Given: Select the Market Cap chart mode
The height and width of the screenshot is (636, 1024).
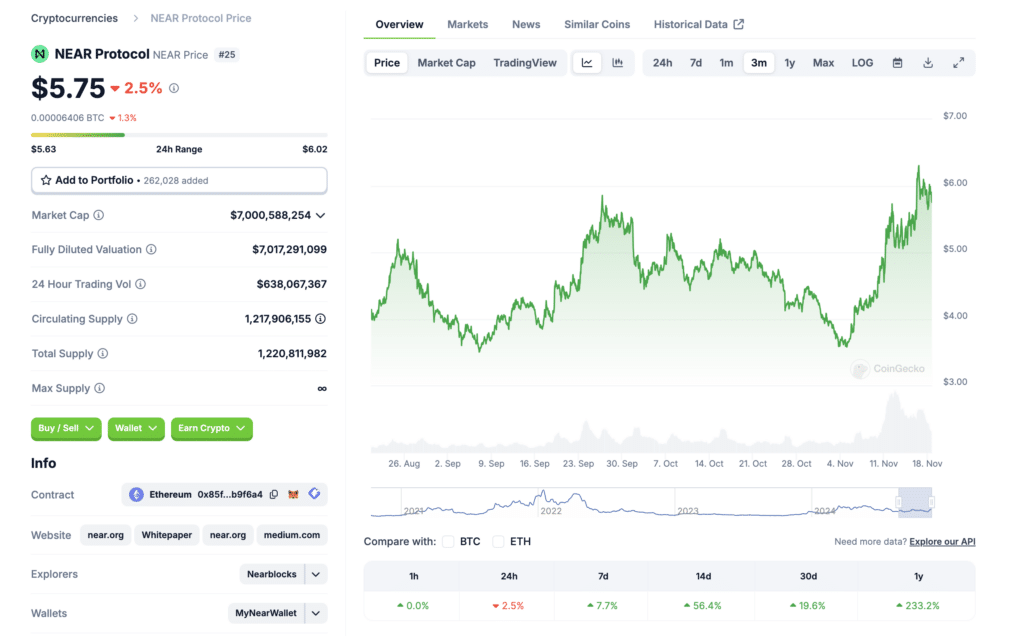Looking at the screenshot, I should (x=447, y=63).
